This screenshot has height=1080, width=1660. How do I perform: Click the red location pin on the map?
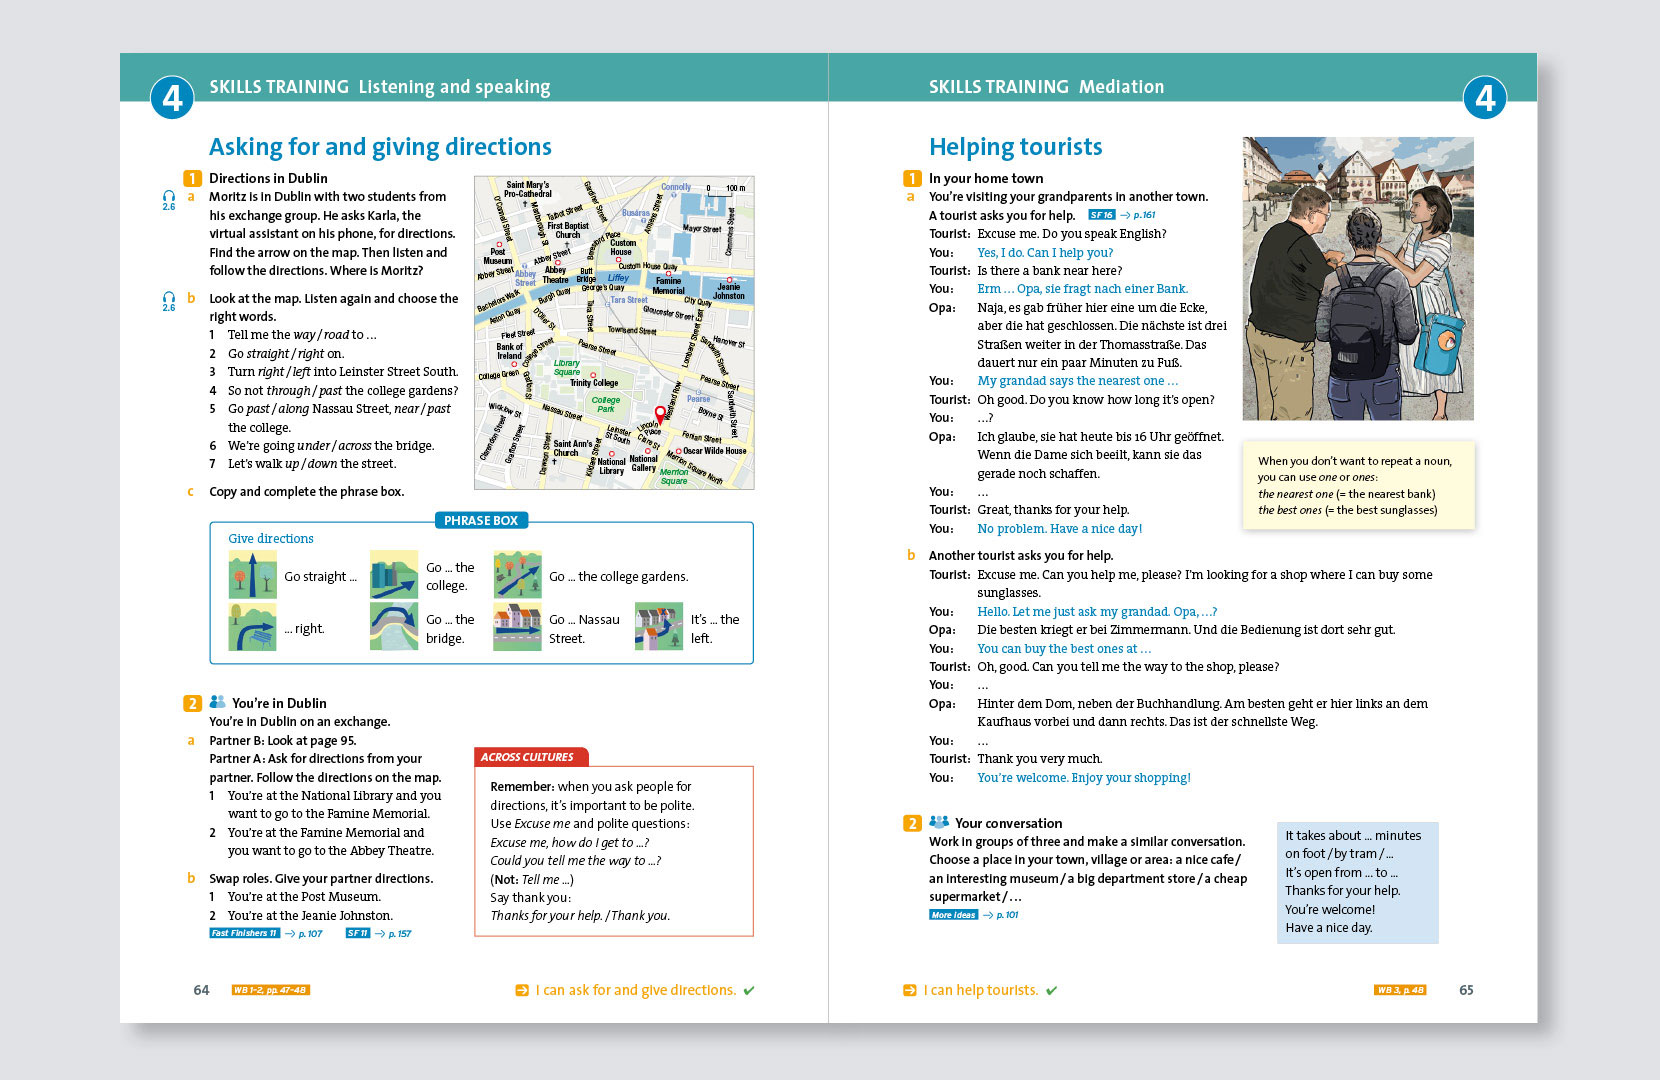point(660,414)
